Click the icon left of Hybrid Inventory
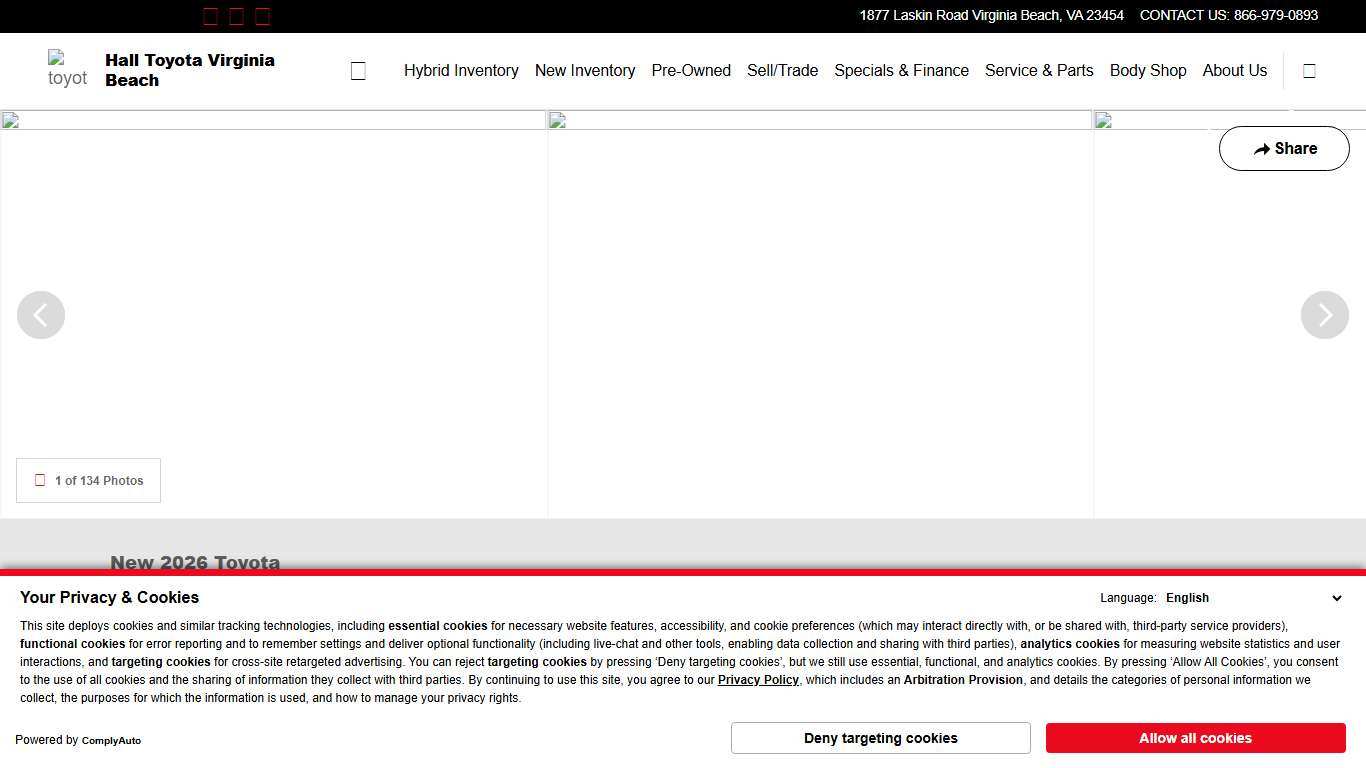The width and height of the screenshot is (1366, 768). 358,71
